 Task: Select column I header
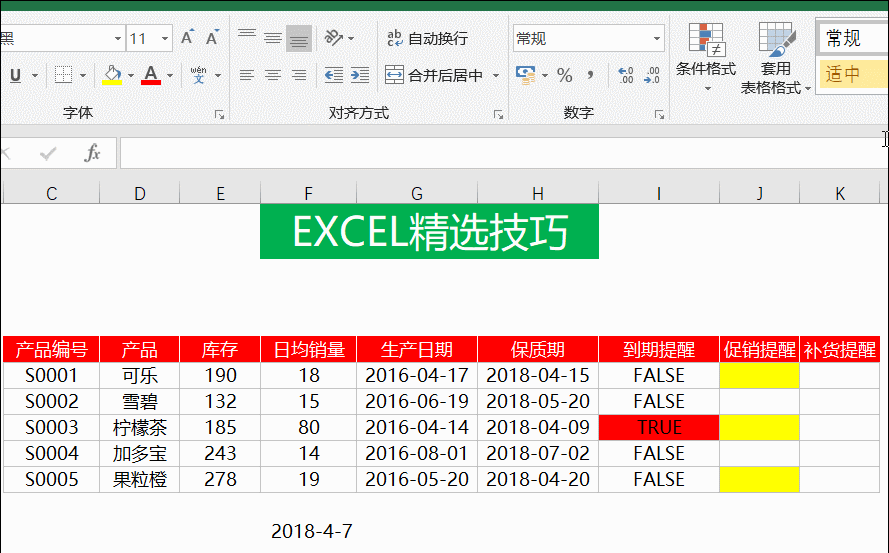pyautogui.click(x=659, y=193)
